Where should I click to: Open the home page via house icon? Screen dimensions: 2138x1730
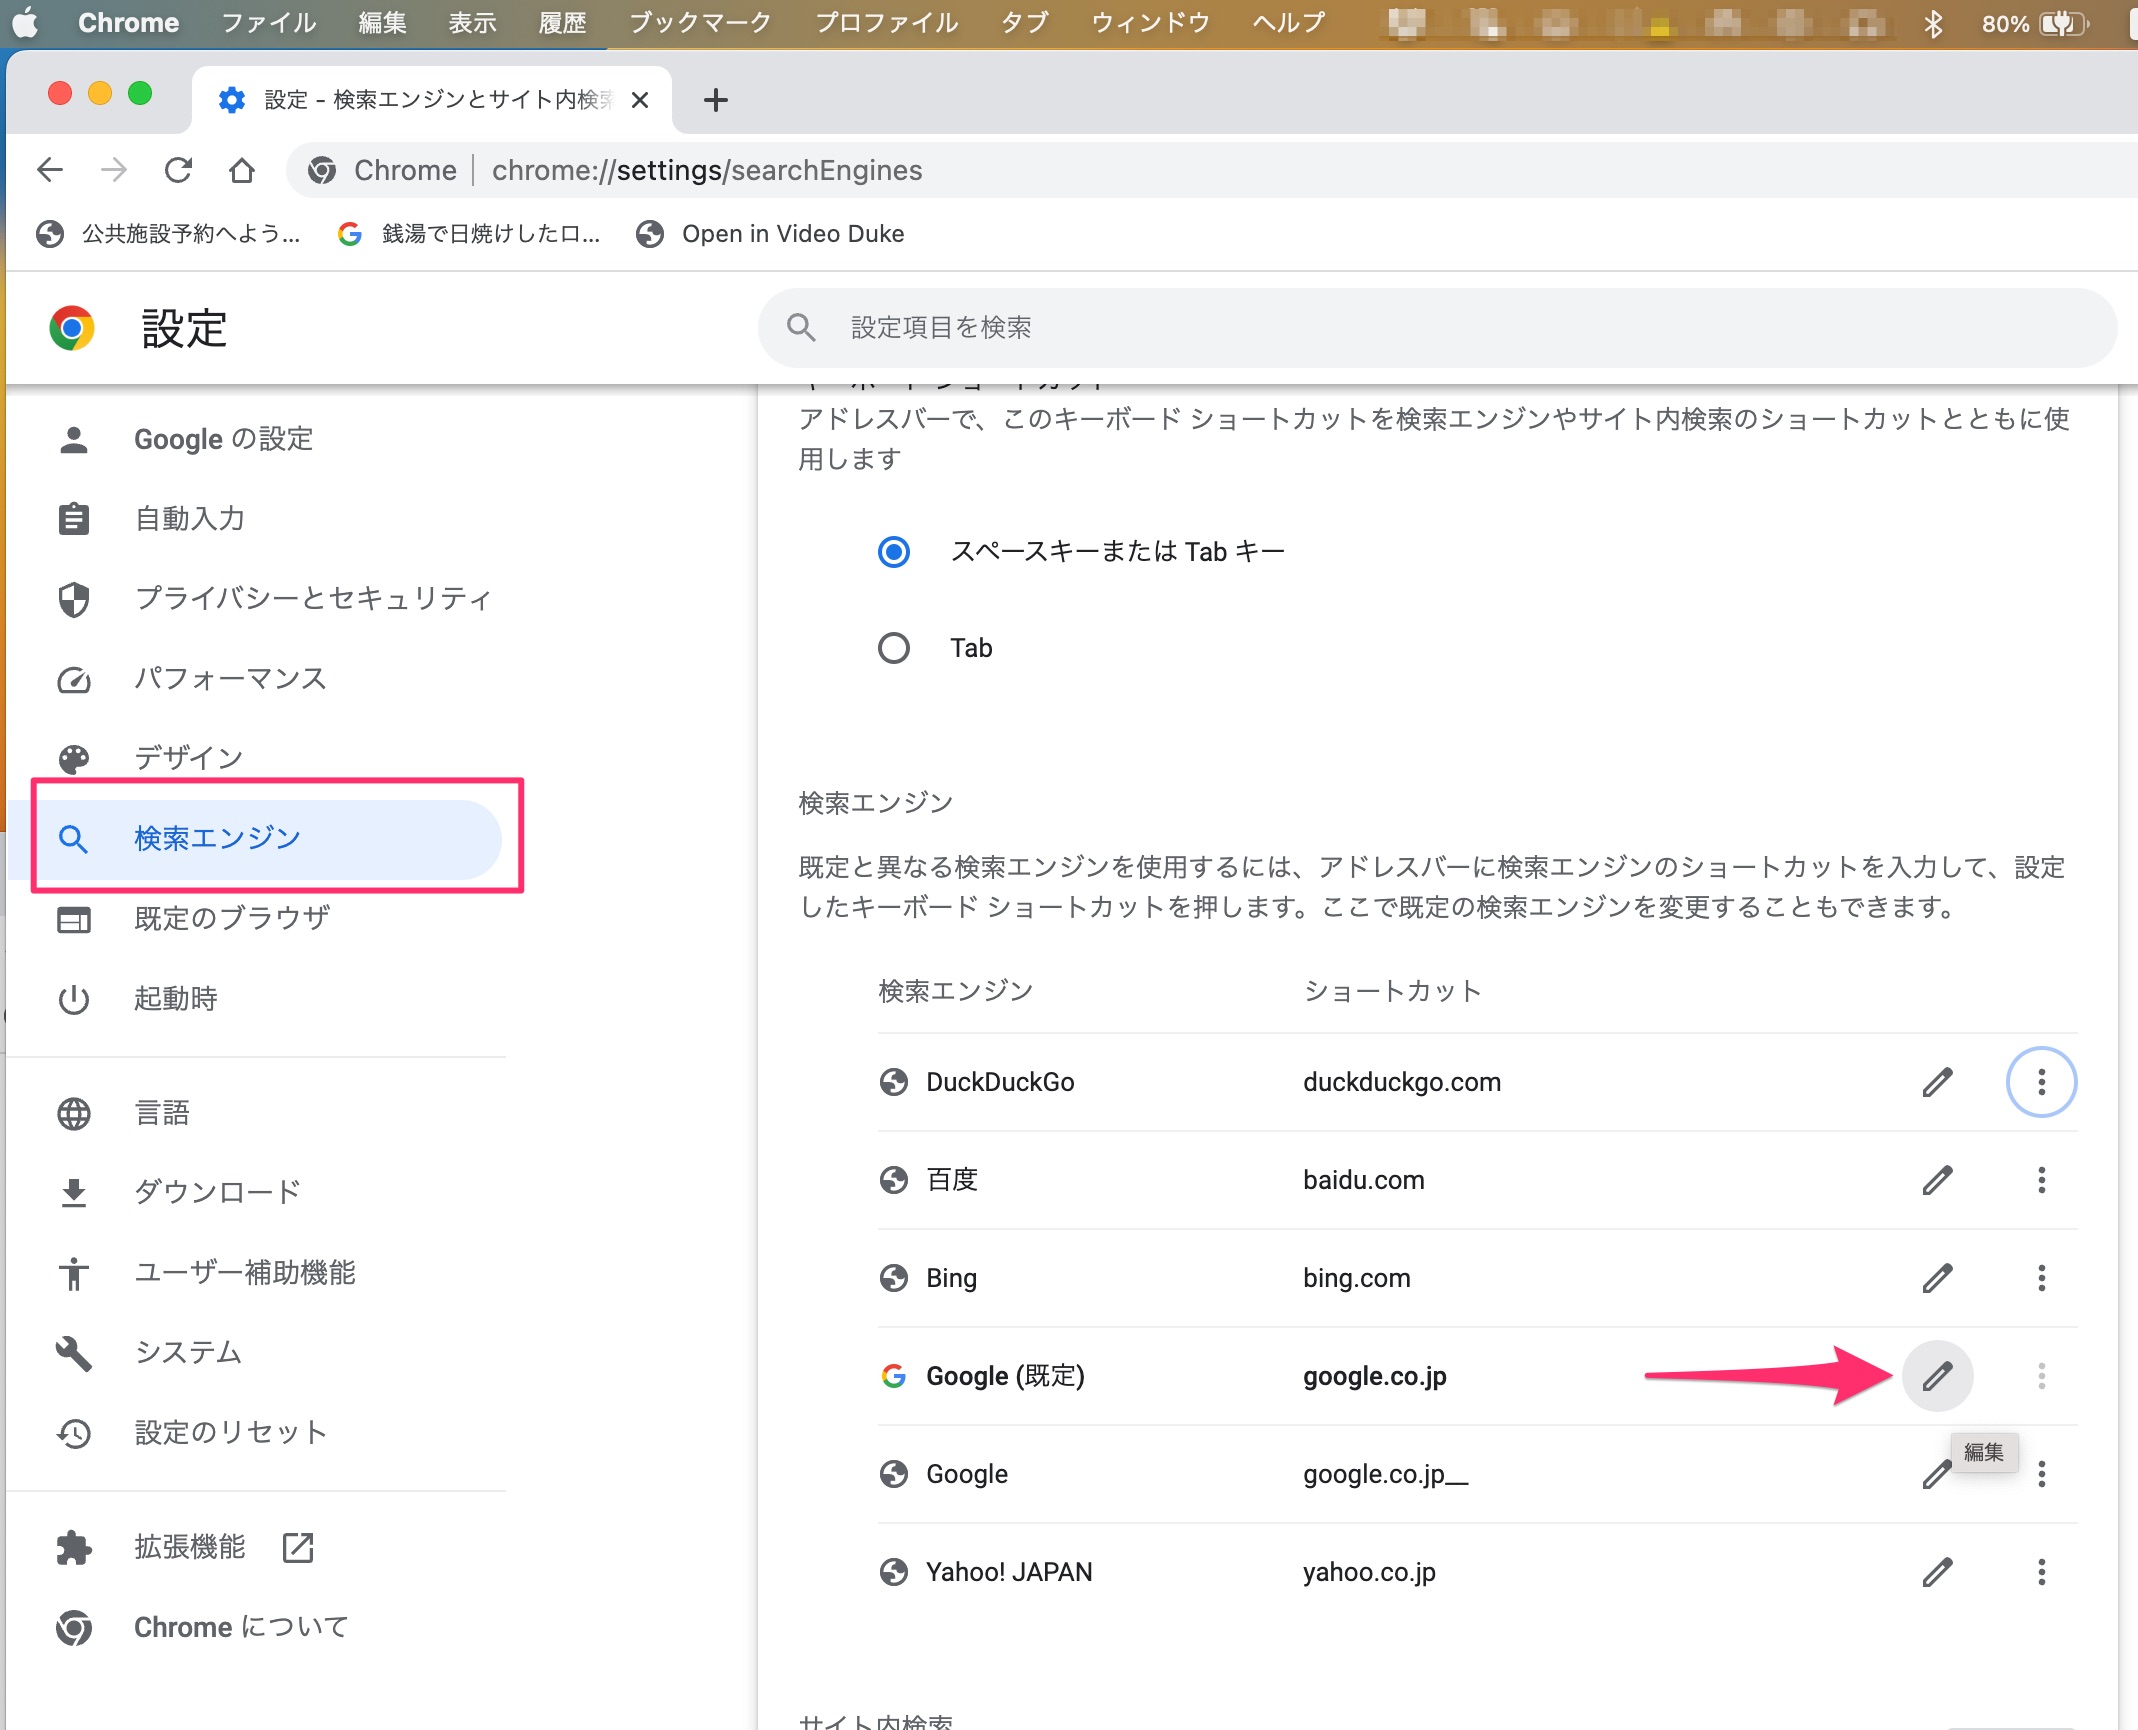pos(242,170)
